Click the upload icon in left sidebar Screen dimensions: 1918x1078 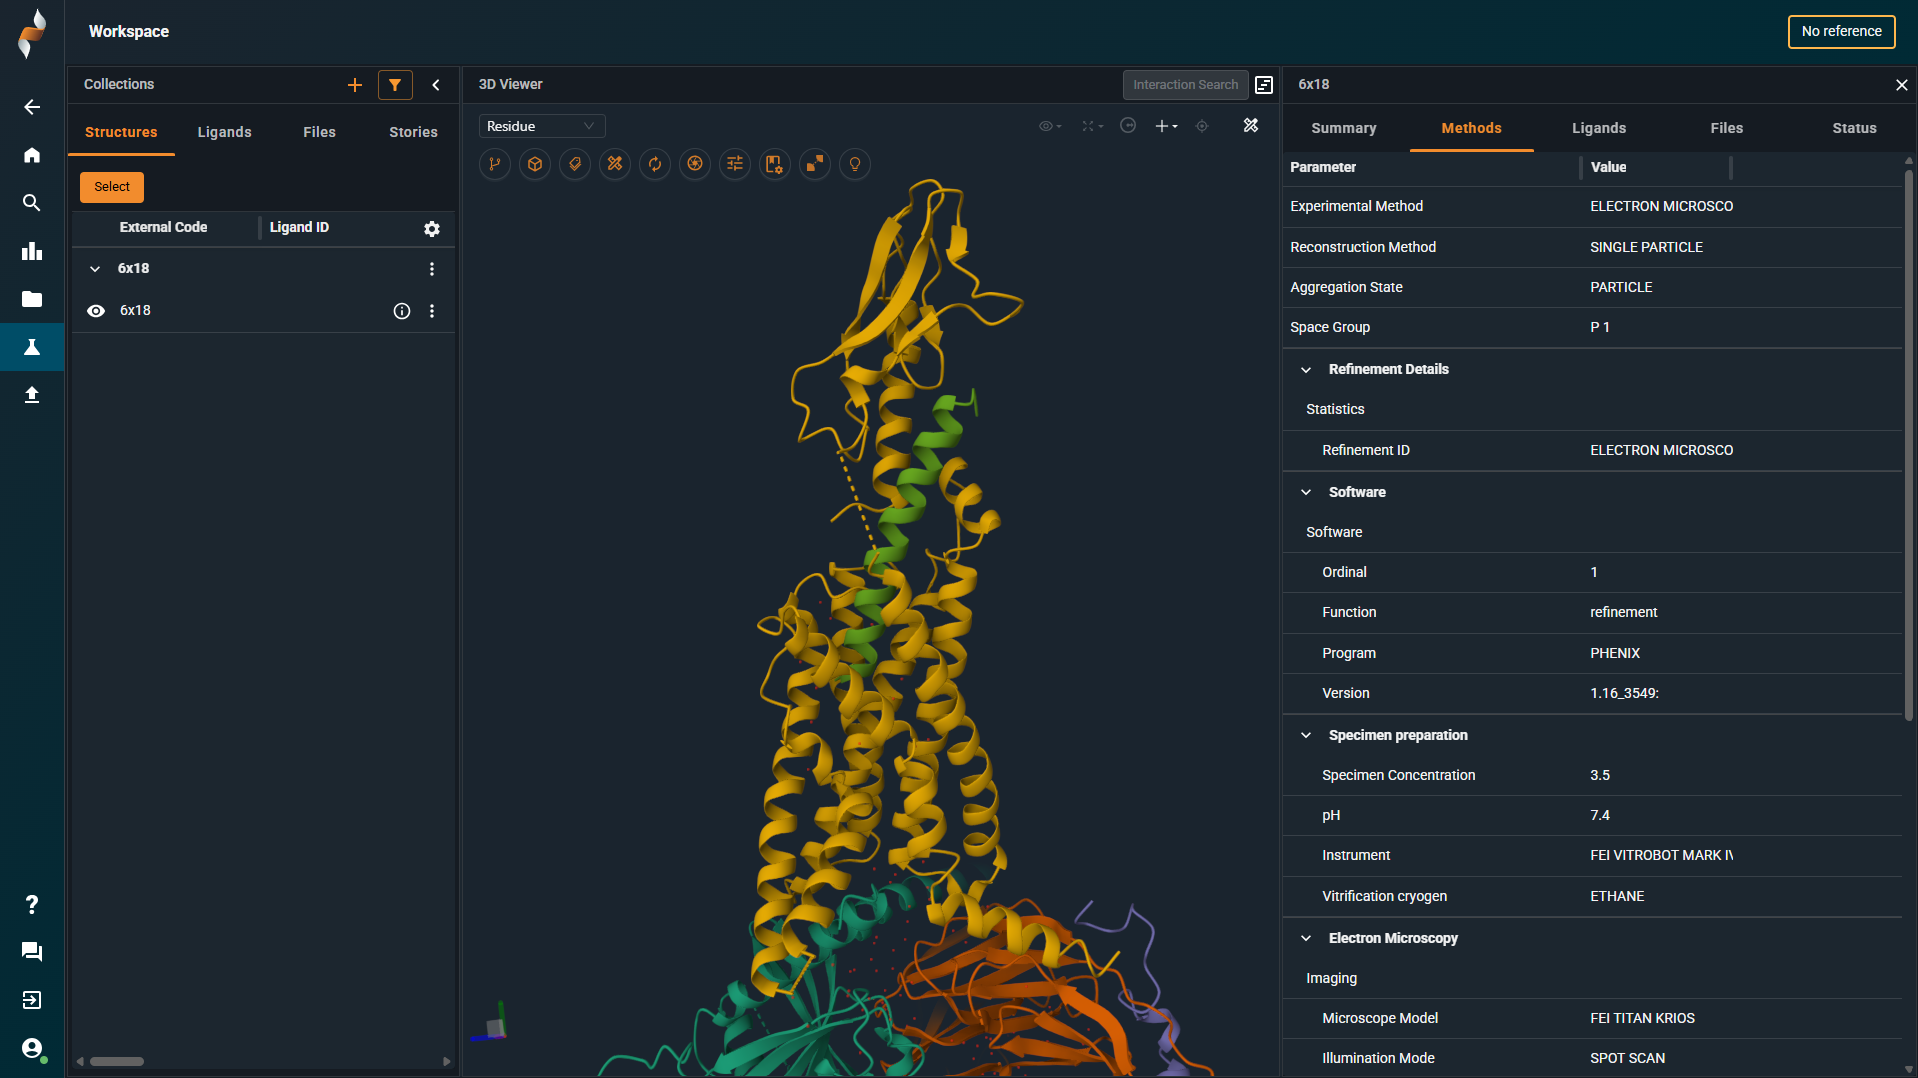click(32, 395)
